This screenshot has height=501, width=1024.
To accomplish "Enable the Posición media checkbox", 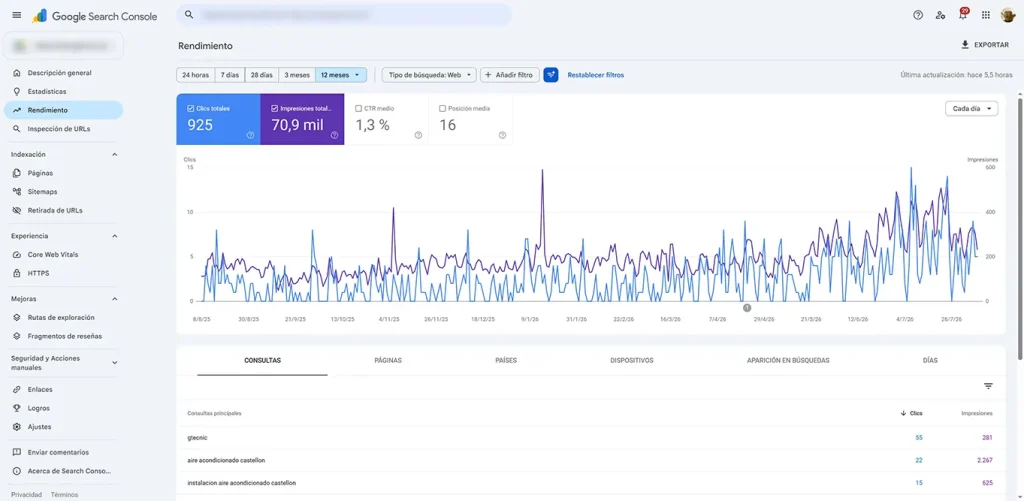I will [443, 108].
